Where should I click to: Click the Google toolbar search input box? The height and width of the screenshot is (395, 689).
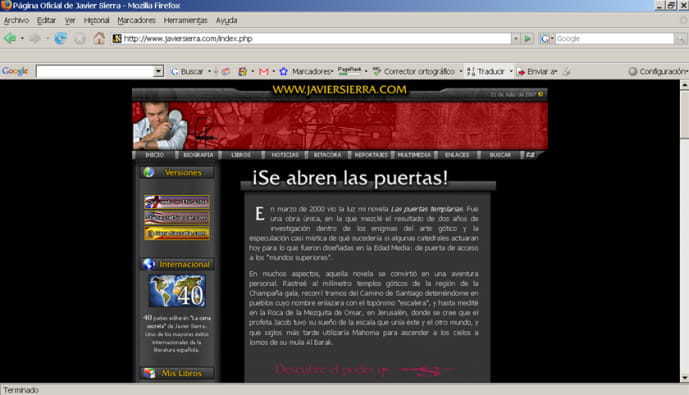coord(95,71)
